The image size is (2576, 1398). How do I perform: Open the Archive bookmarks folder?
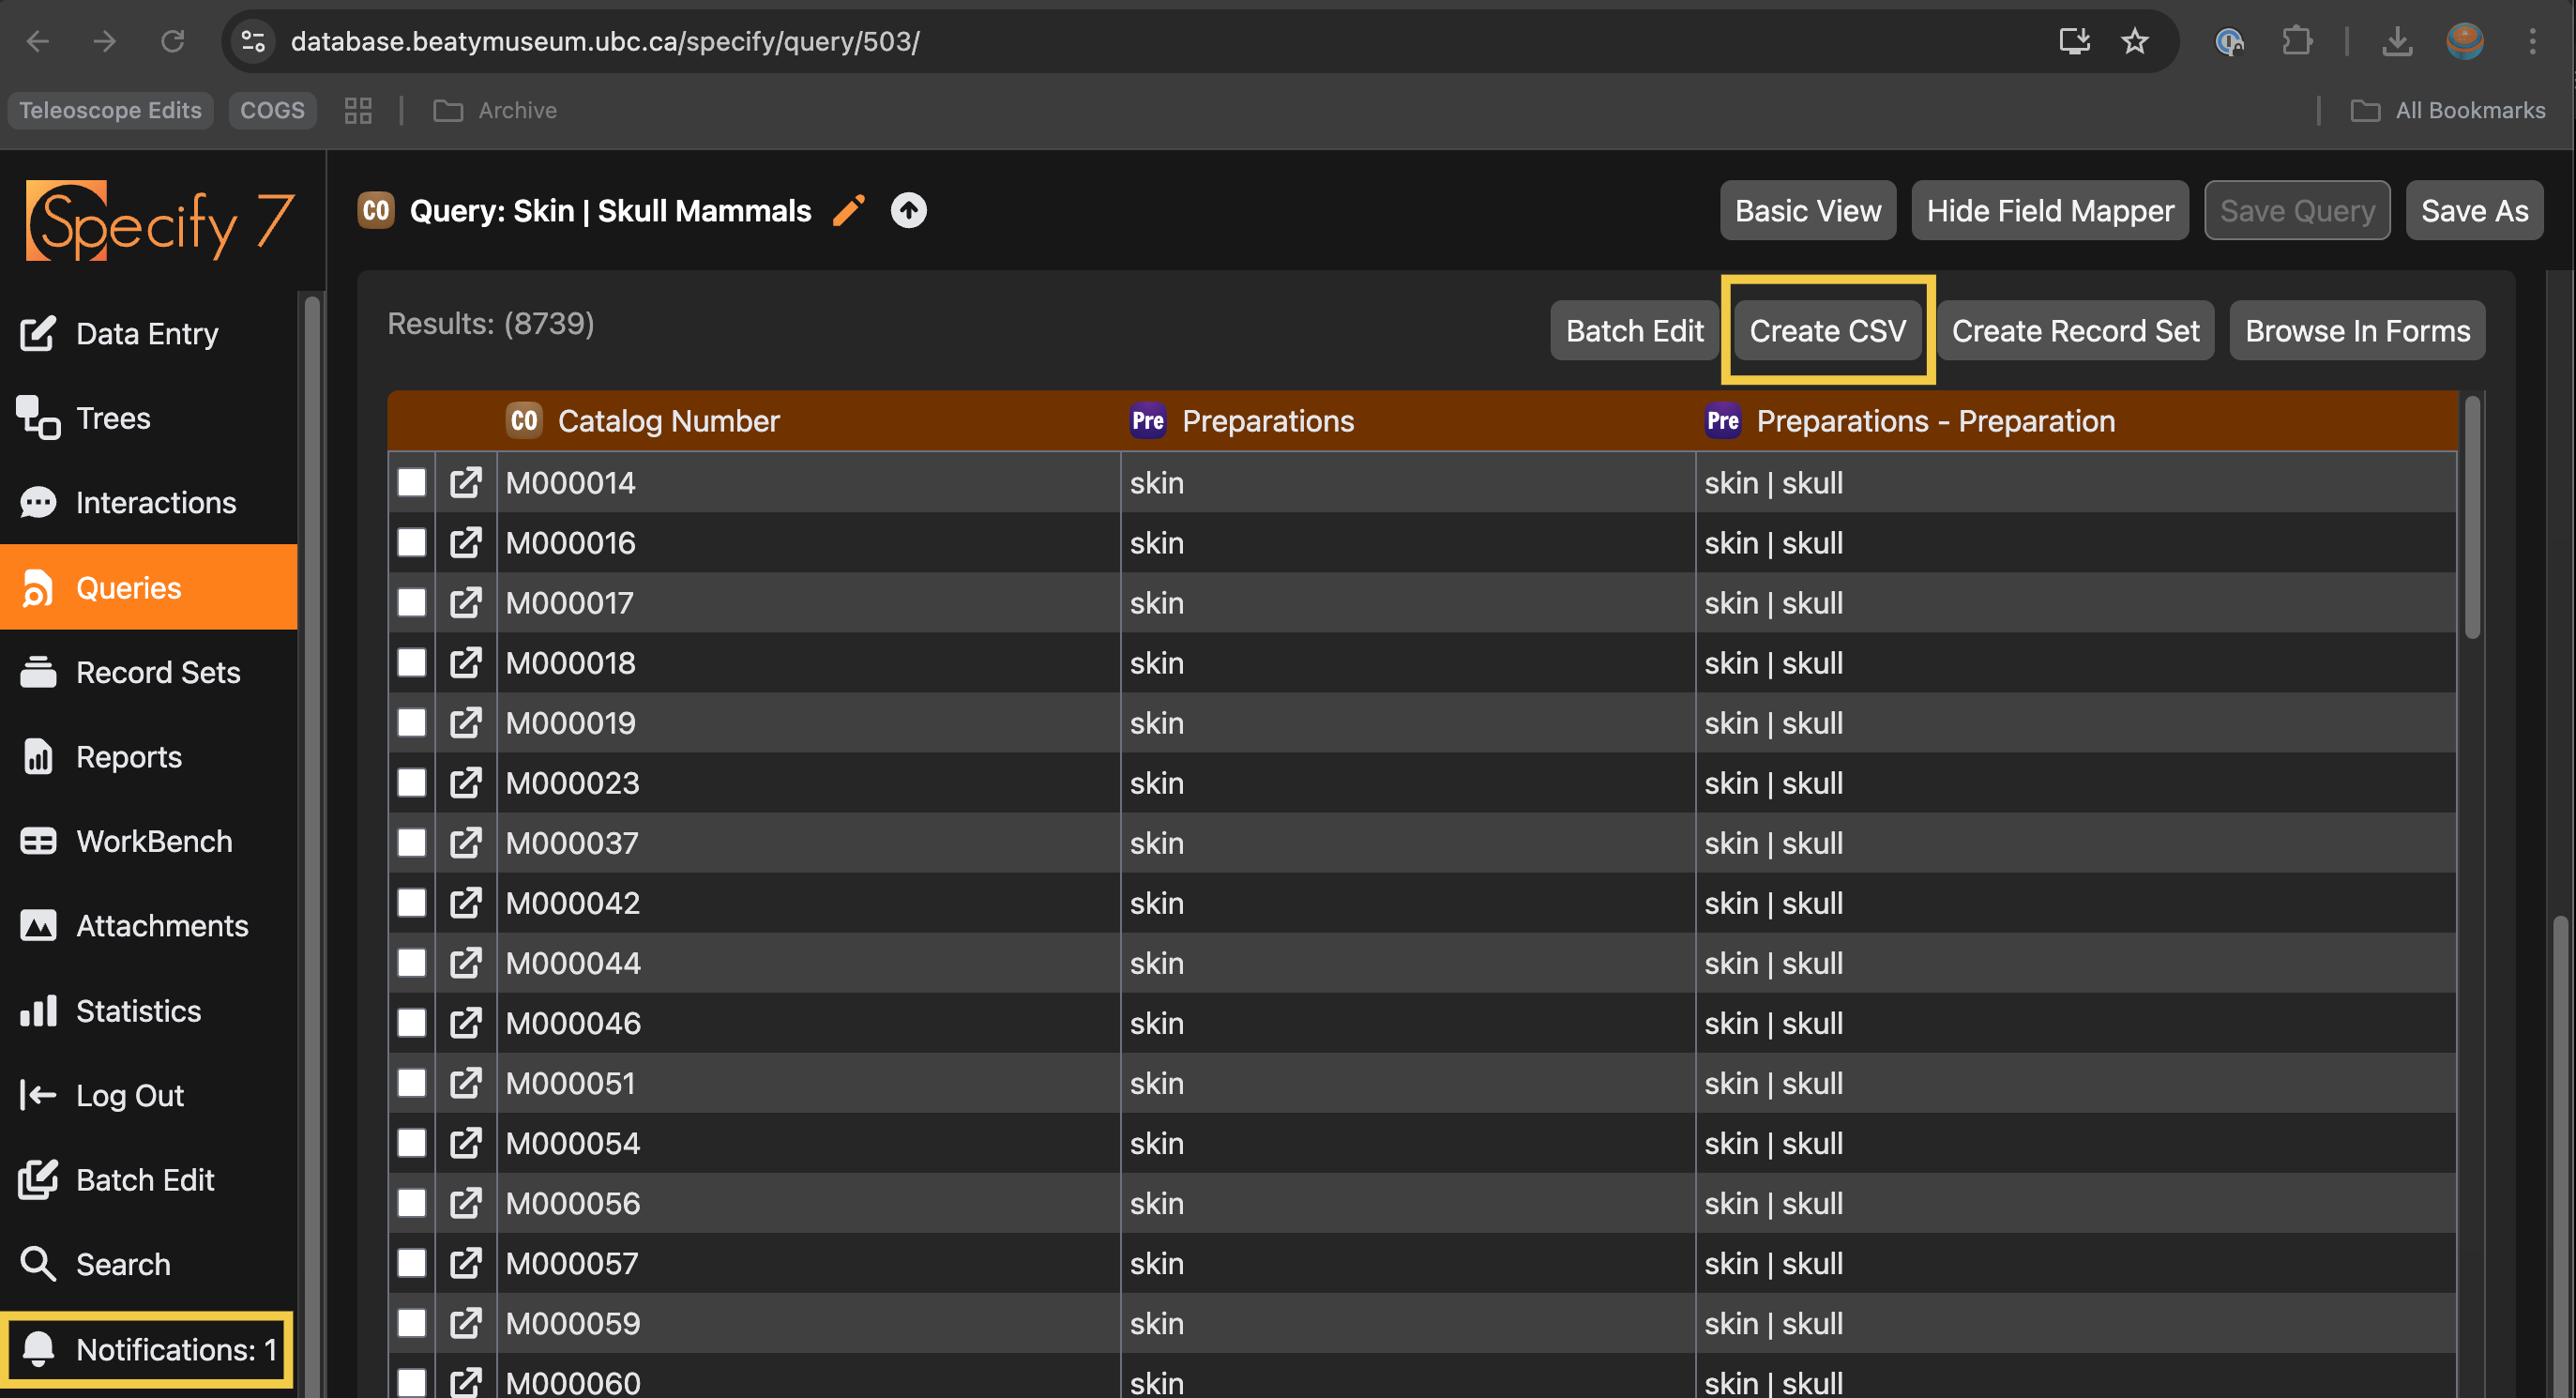(496, 110)
